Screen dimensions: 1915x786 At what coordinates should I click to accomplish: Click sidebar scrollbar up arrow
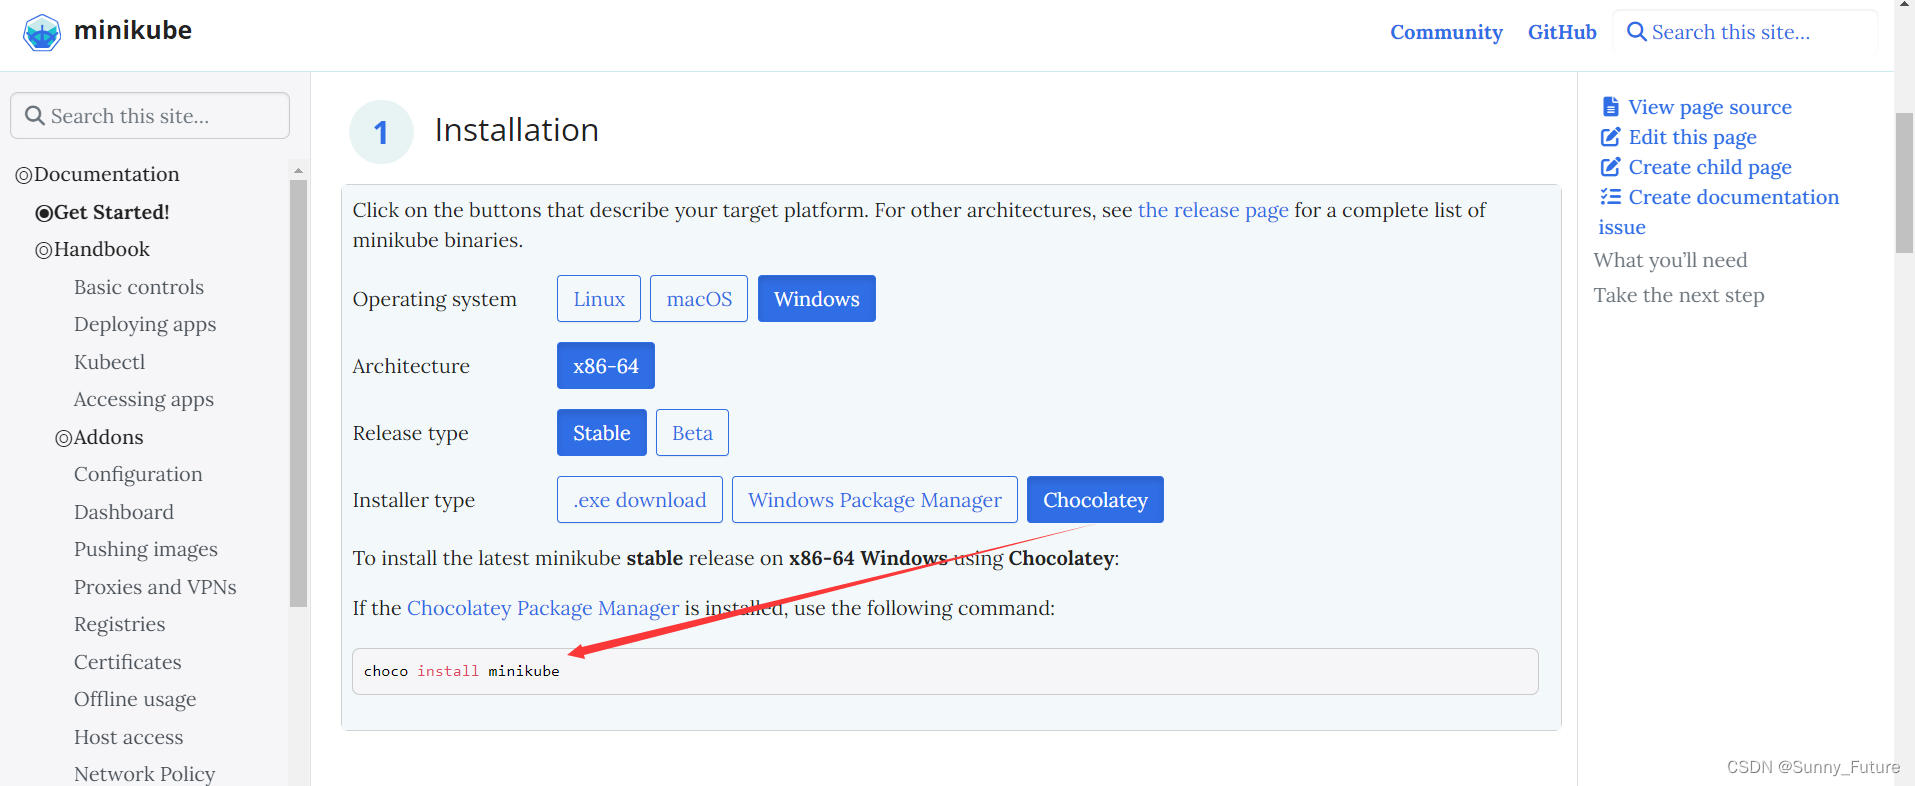tap(298, 170)
